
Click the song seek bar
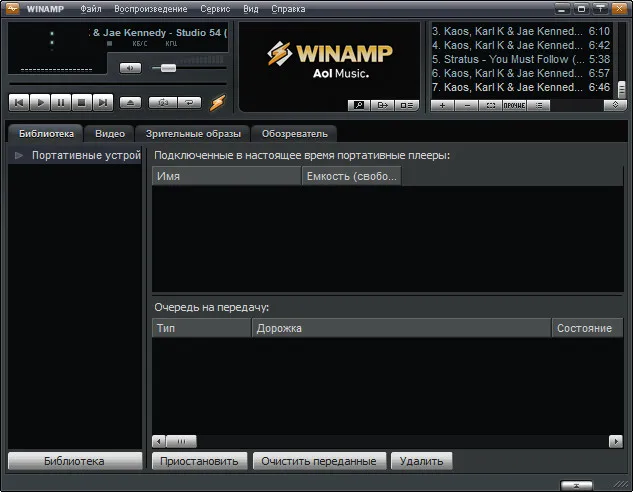(x=117, y=84)
